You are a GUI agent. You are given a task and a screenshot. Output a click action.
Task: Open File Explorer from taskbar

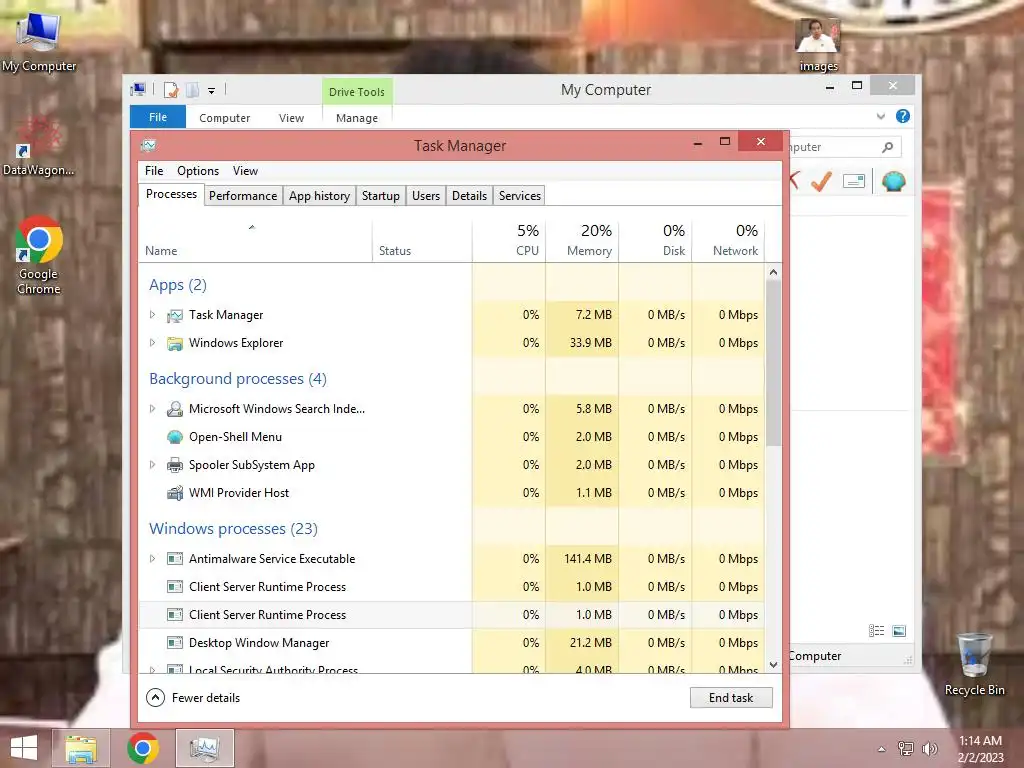80,748
